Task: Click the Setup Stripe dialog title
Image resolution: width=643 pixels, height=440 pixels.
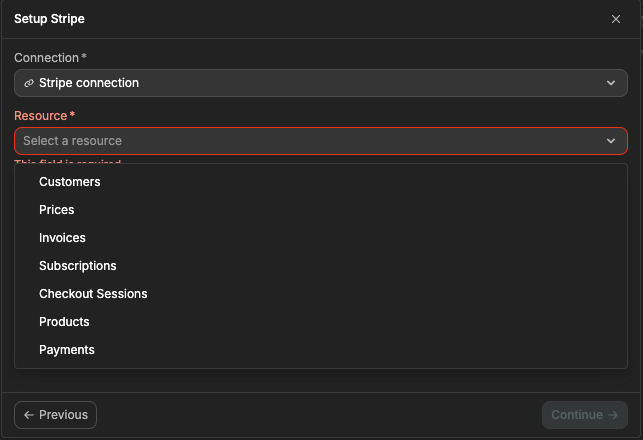Action: [49, 19]
